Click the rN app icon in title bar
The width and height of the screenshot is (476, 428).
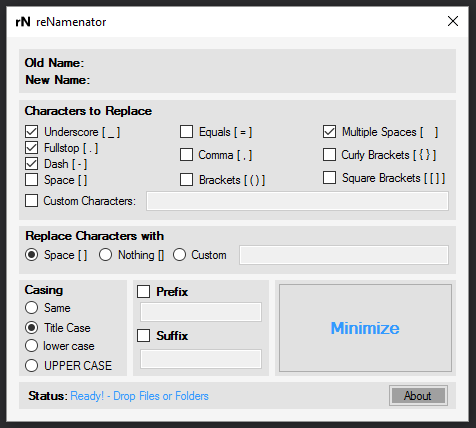click(23, 22)
